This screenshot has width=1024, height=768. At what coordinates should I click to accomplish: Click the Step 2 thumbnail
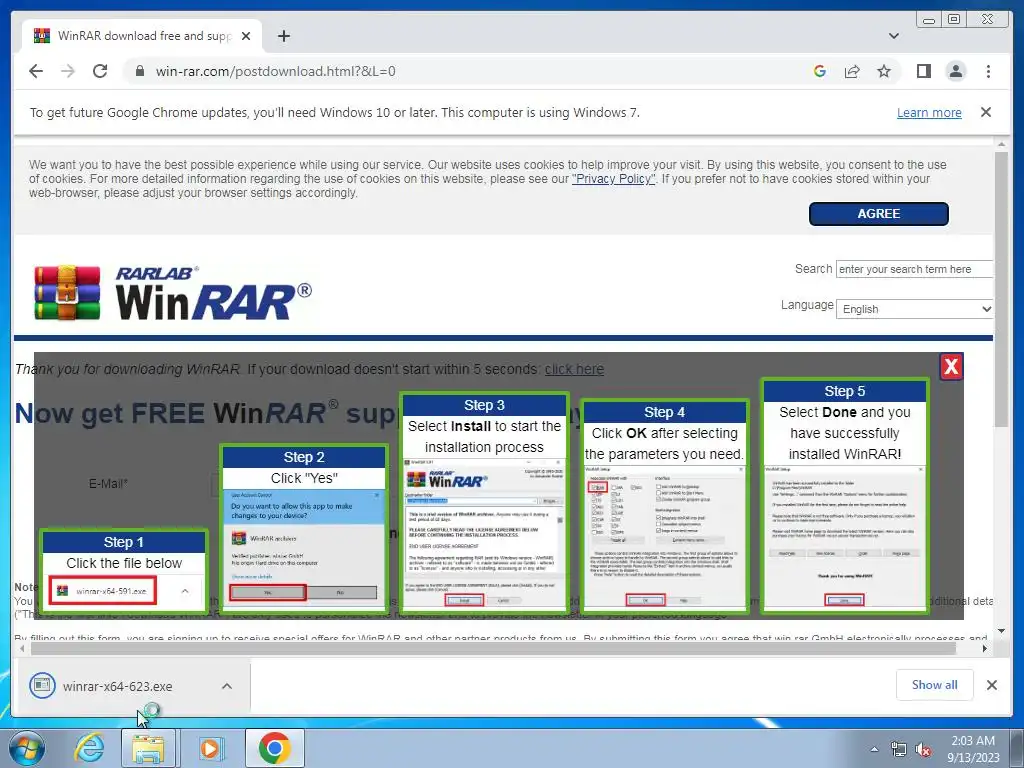(304, 529)
